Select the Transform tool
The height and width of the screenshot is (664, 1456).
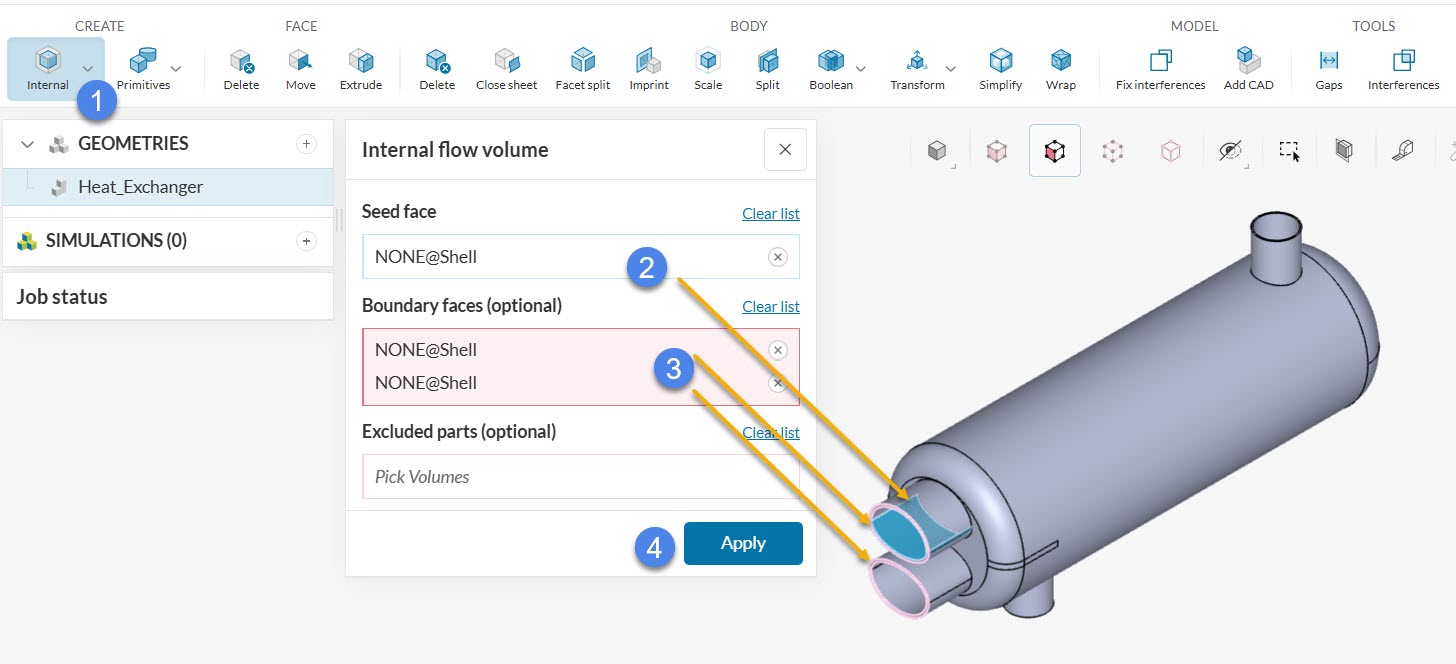(917, 69)
